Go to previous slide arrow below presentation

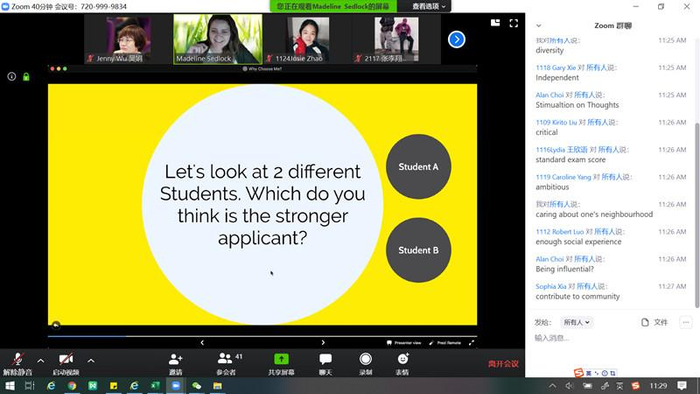(x=202, y=343)
